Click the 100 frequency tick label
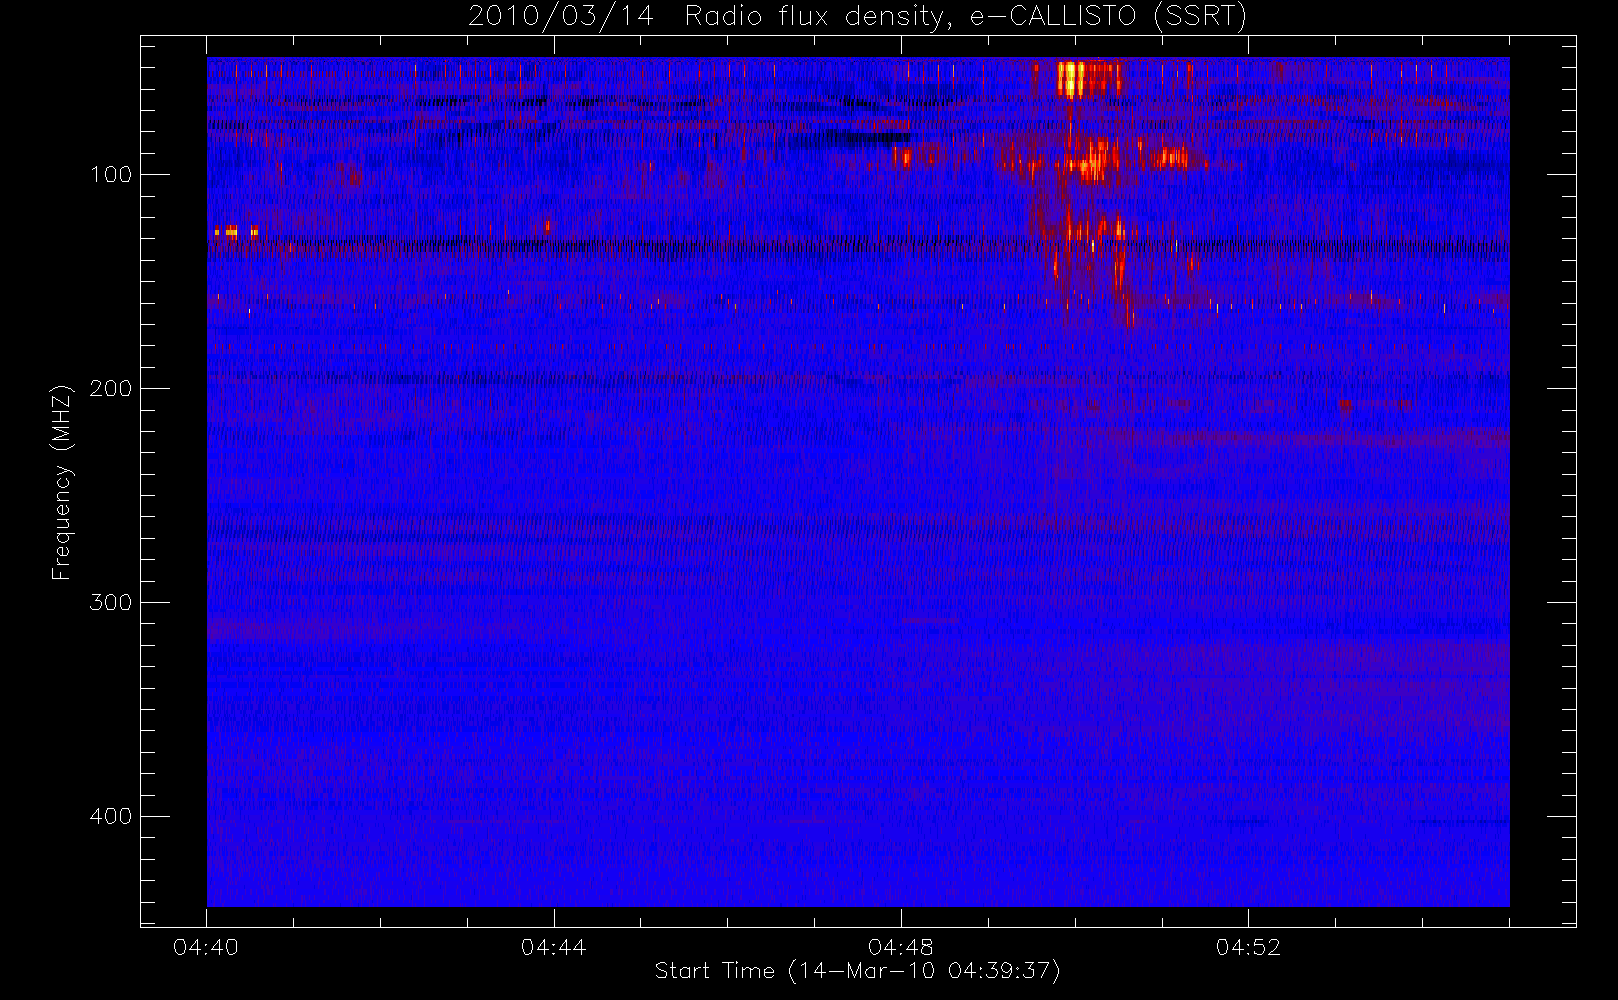 click(x=110, y=175)
